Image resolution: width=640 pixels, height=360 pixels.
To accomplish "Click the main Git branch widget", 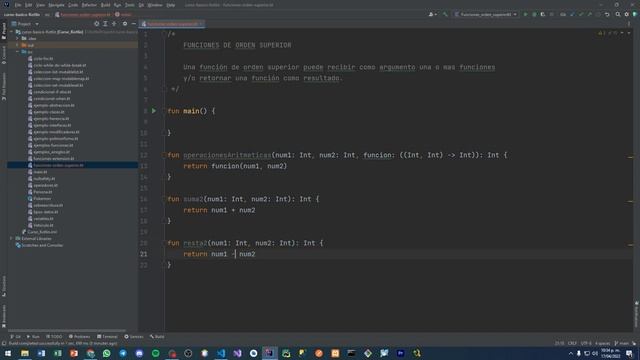I will coord(622,344).
